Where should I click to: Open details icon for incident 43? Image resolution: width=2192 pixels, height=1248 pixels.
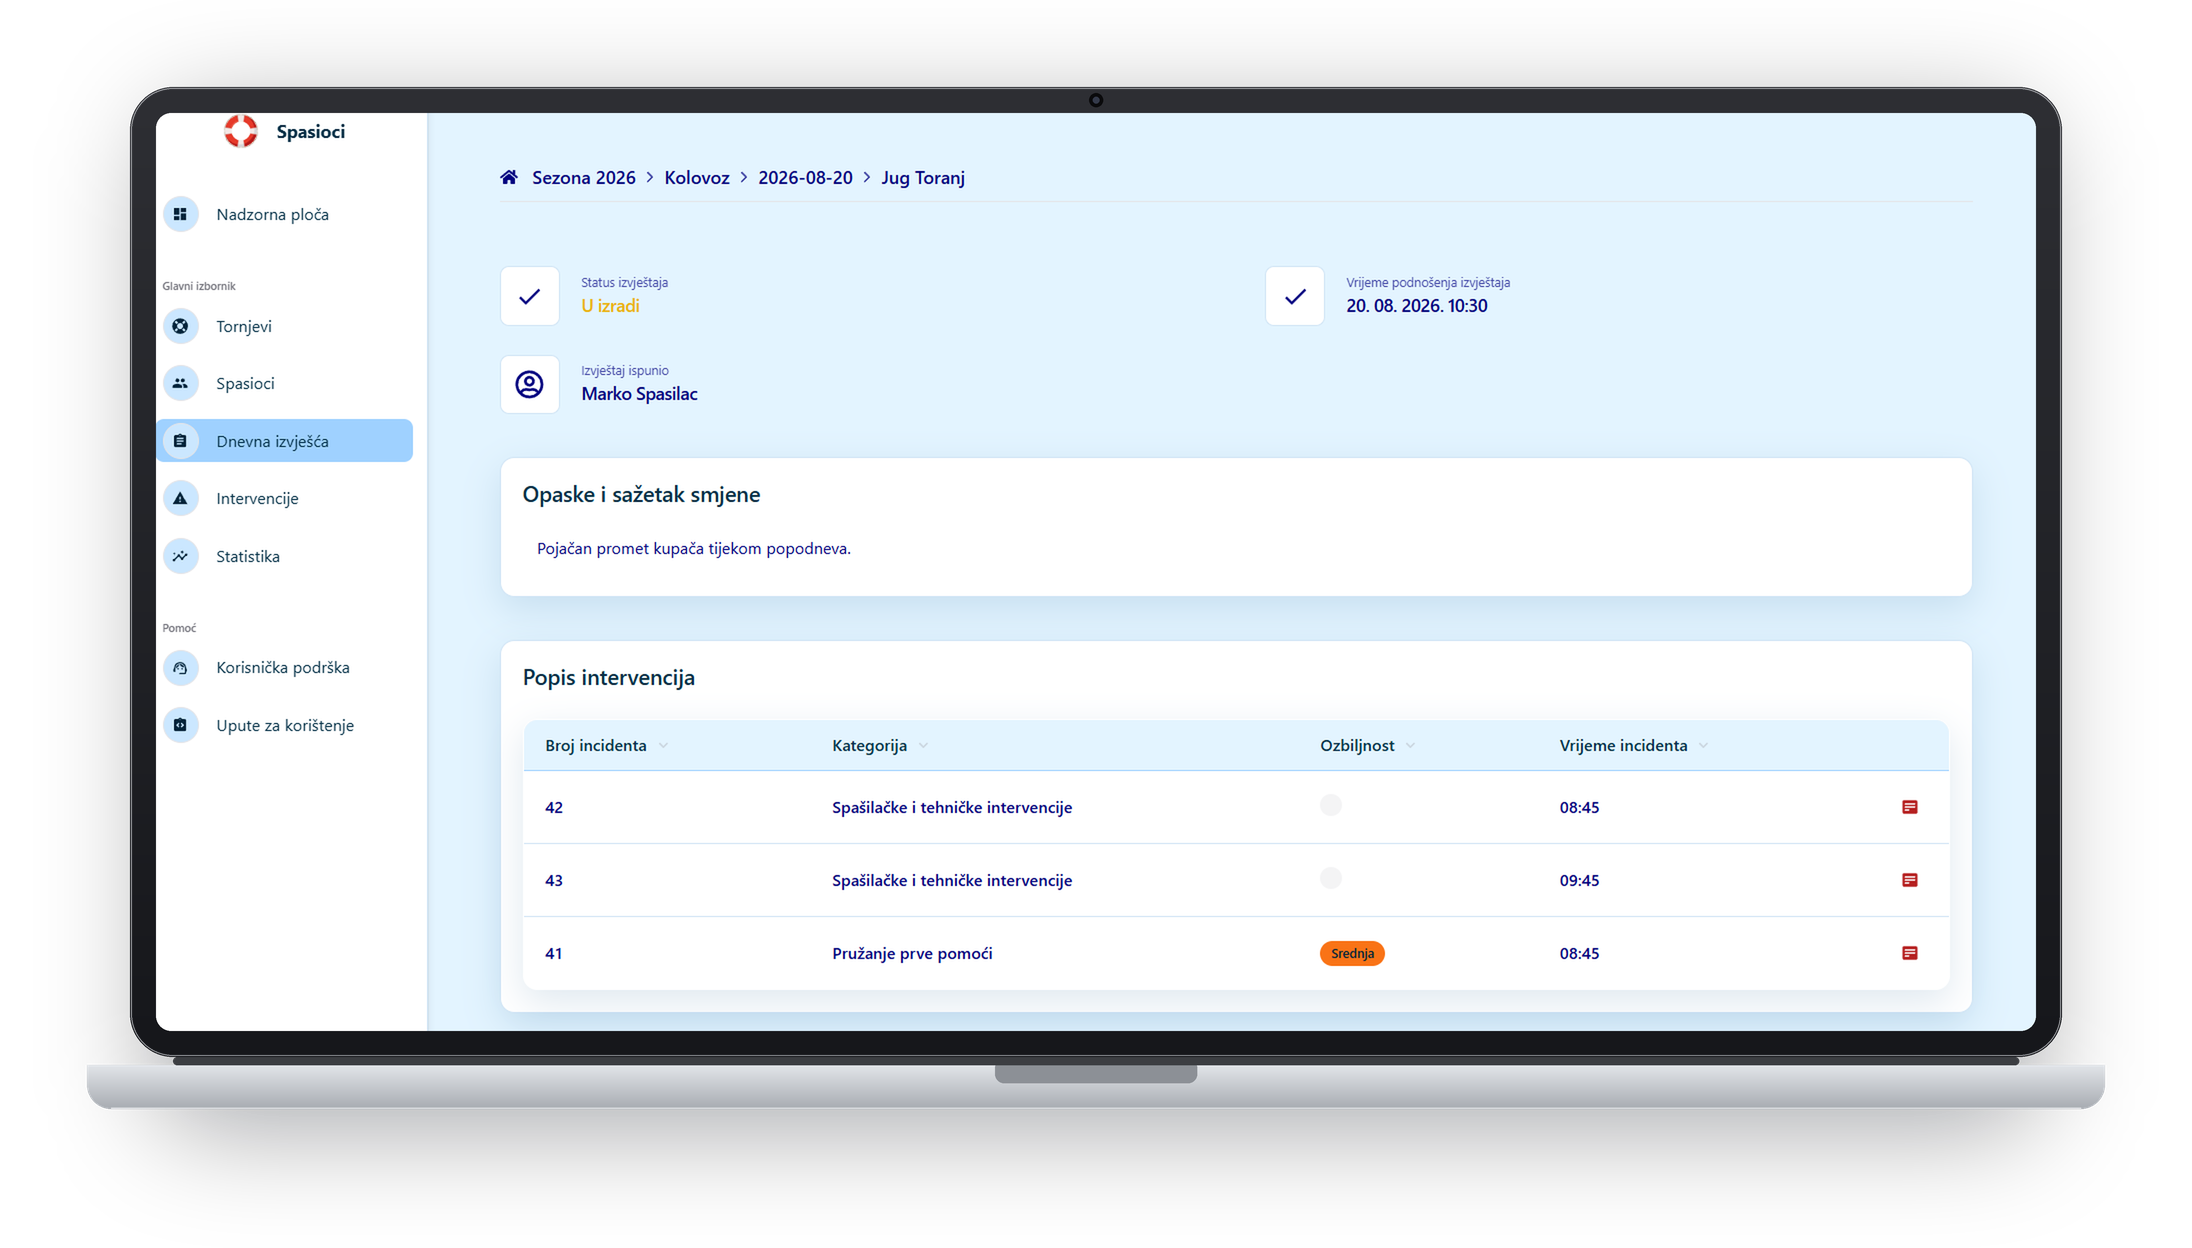(1909, 880)
